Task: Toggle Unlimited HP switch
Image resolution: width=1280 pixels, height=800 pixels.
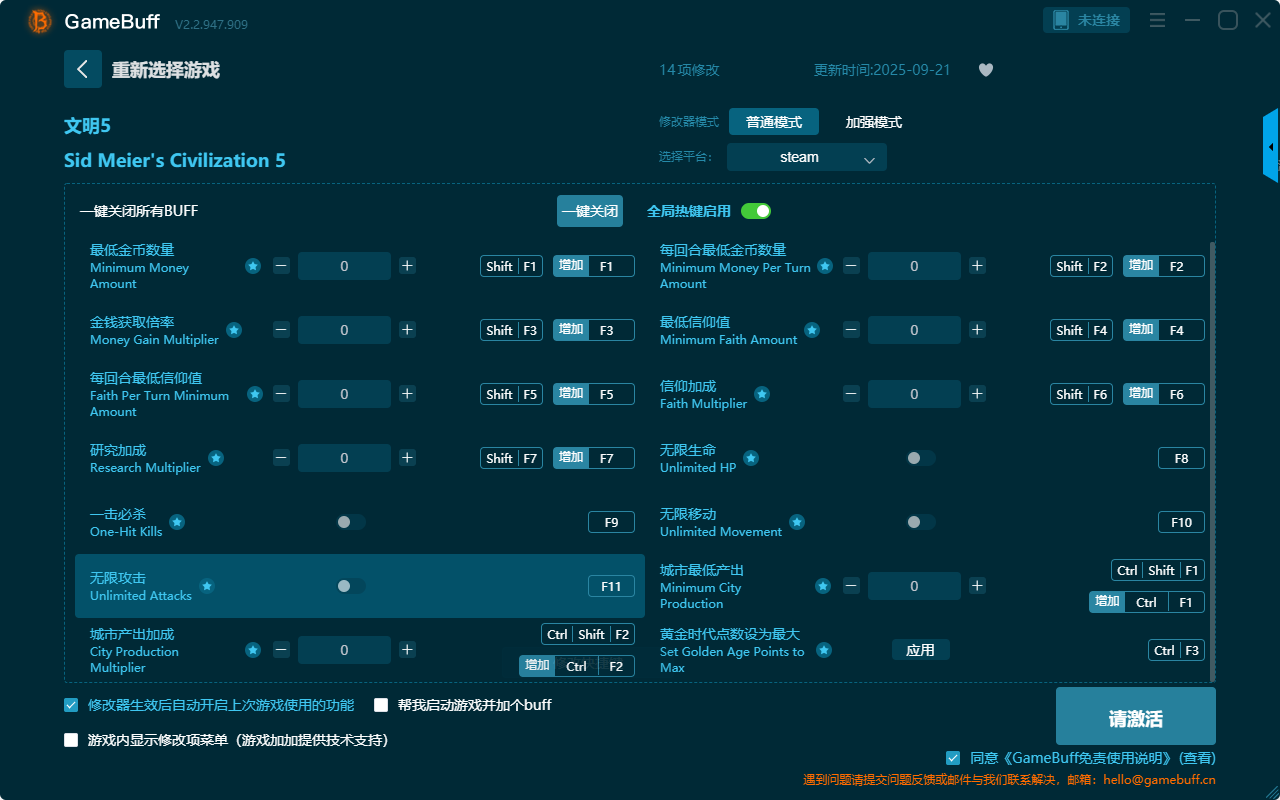Action: coord(921,458)
